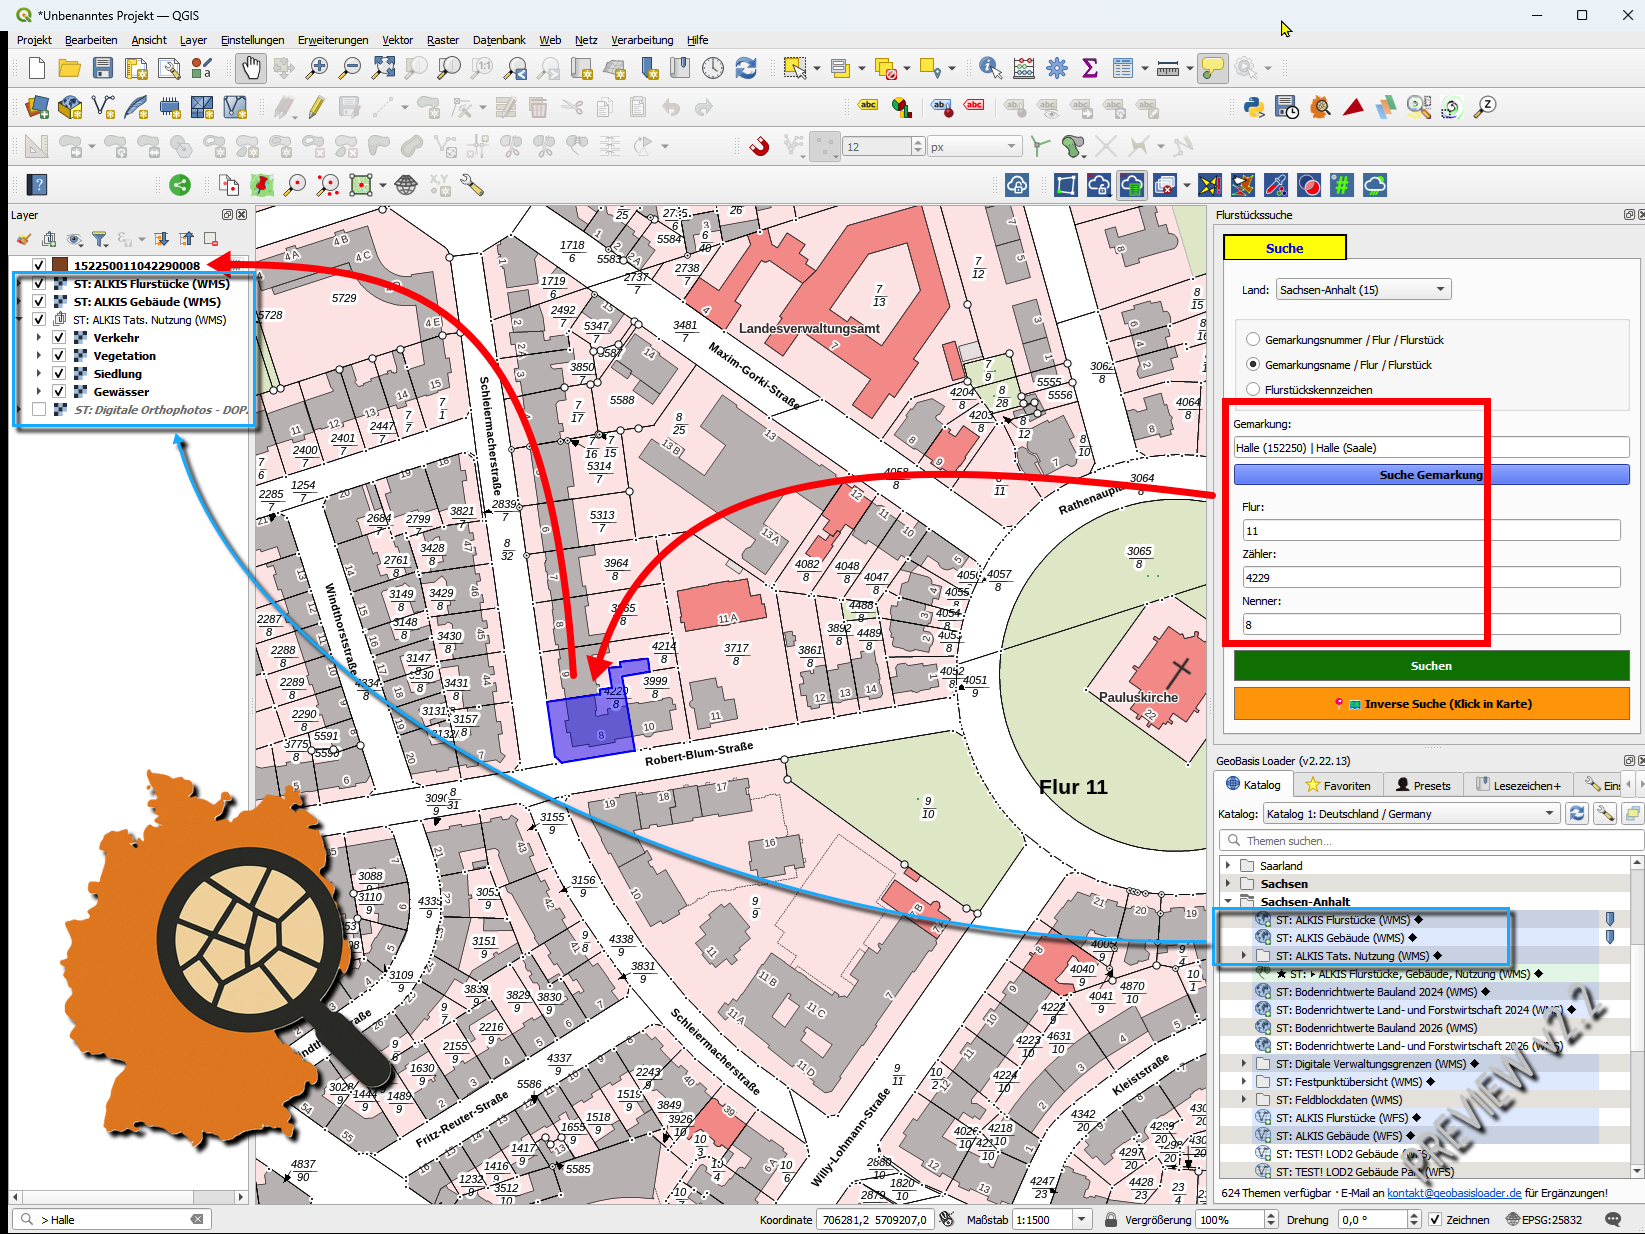Viewport: 1645px width, 1234px height.
Task: Hide the Vegetation layer
Action: (59, 356)
